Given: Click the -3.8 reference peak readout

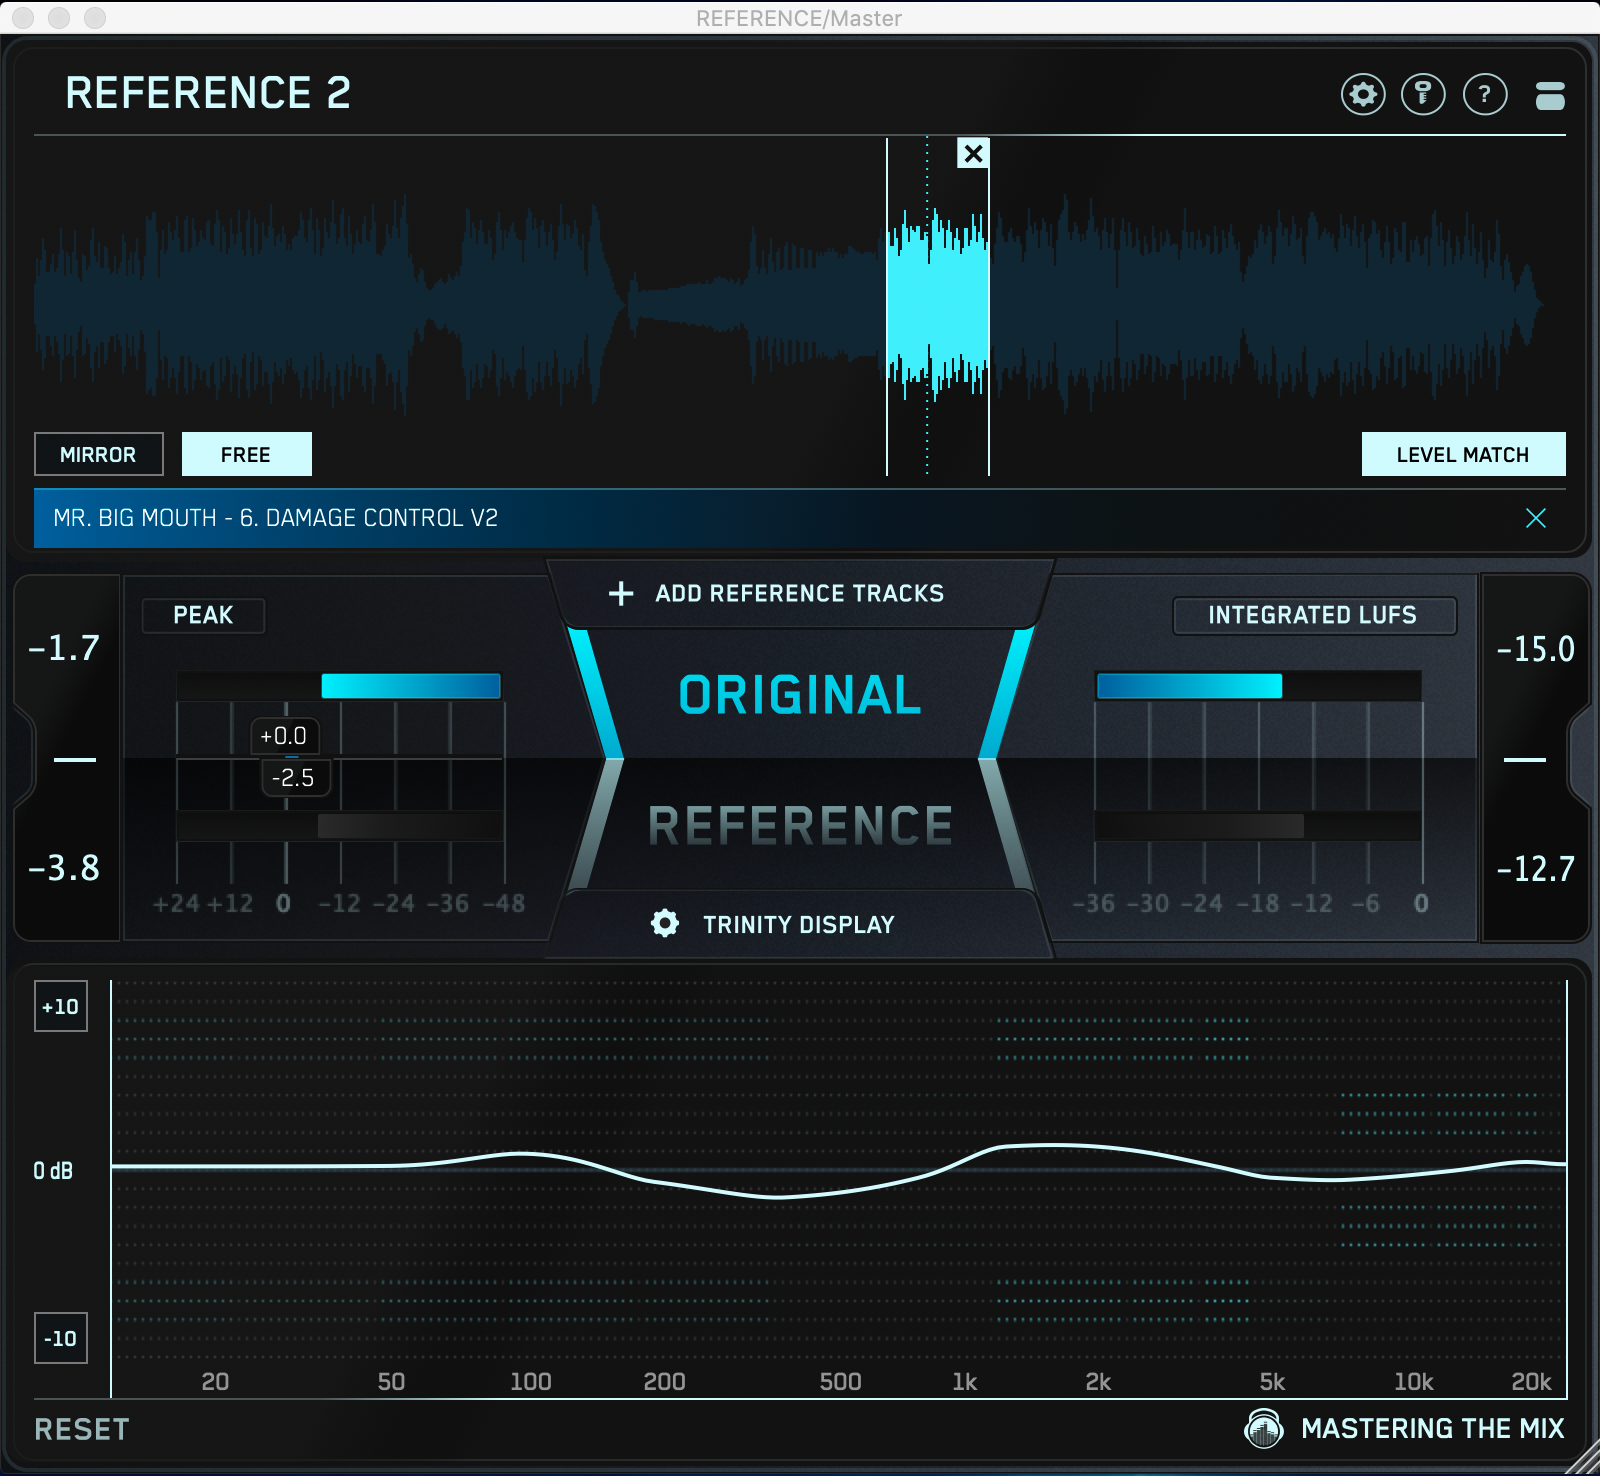Looking at the screenshot, I should (x=65, y=868).
